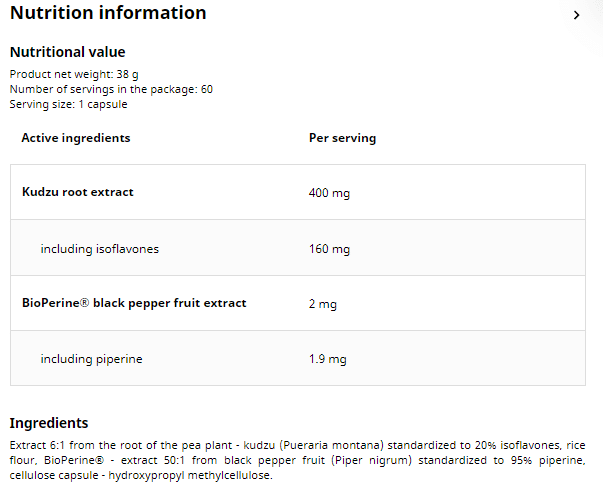Select the Kudzu root extract row label
Image resolution: width=603 pixels, height=491 pixels.
tap(77, 192)
